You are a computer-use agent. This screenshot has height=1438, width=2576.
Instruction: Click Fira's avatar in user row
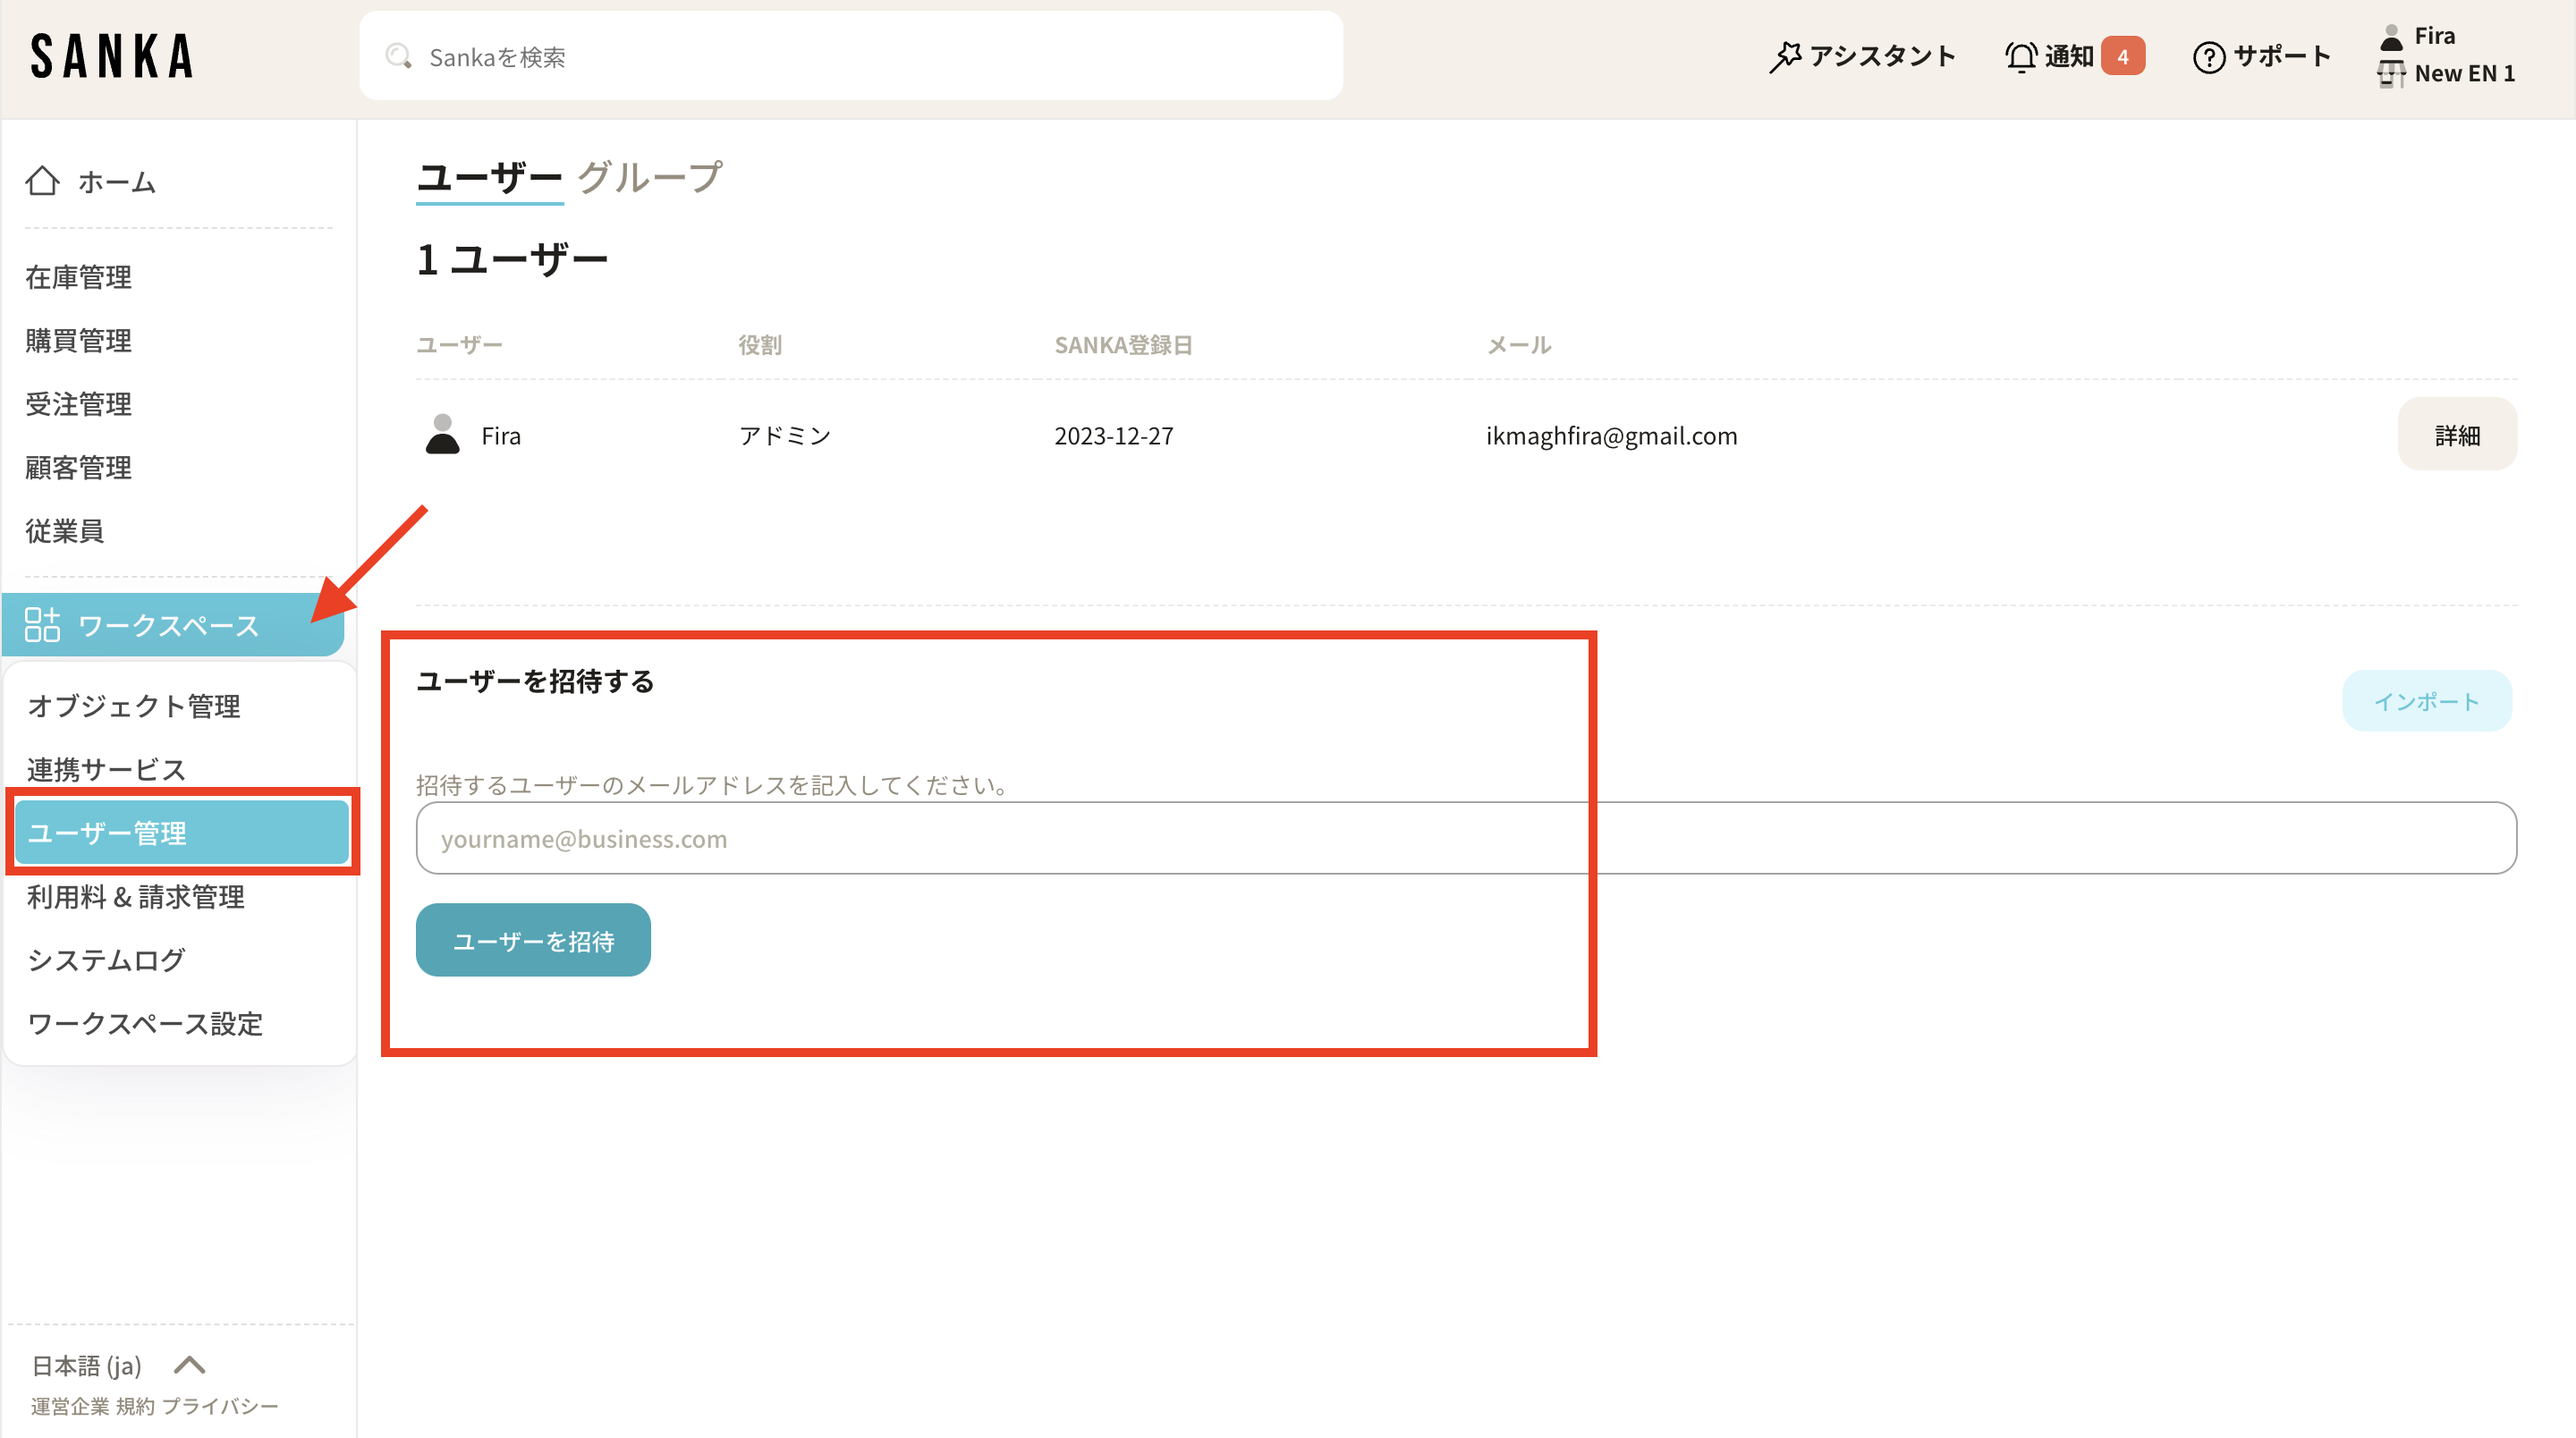[442, 435]
